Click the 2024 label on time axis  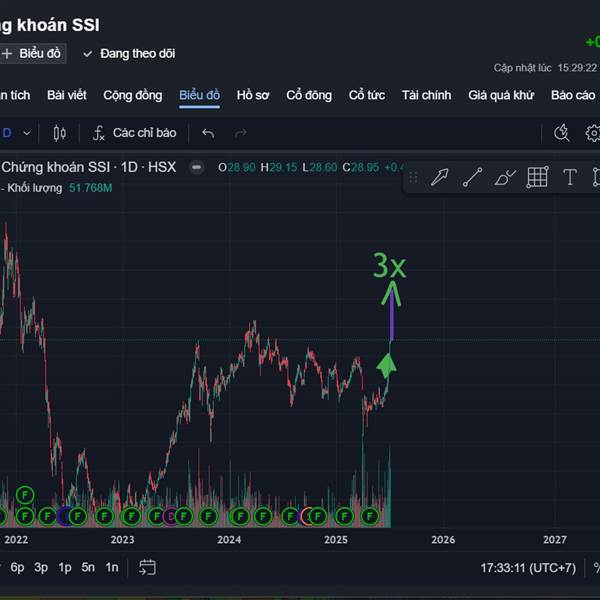point(229,540)
